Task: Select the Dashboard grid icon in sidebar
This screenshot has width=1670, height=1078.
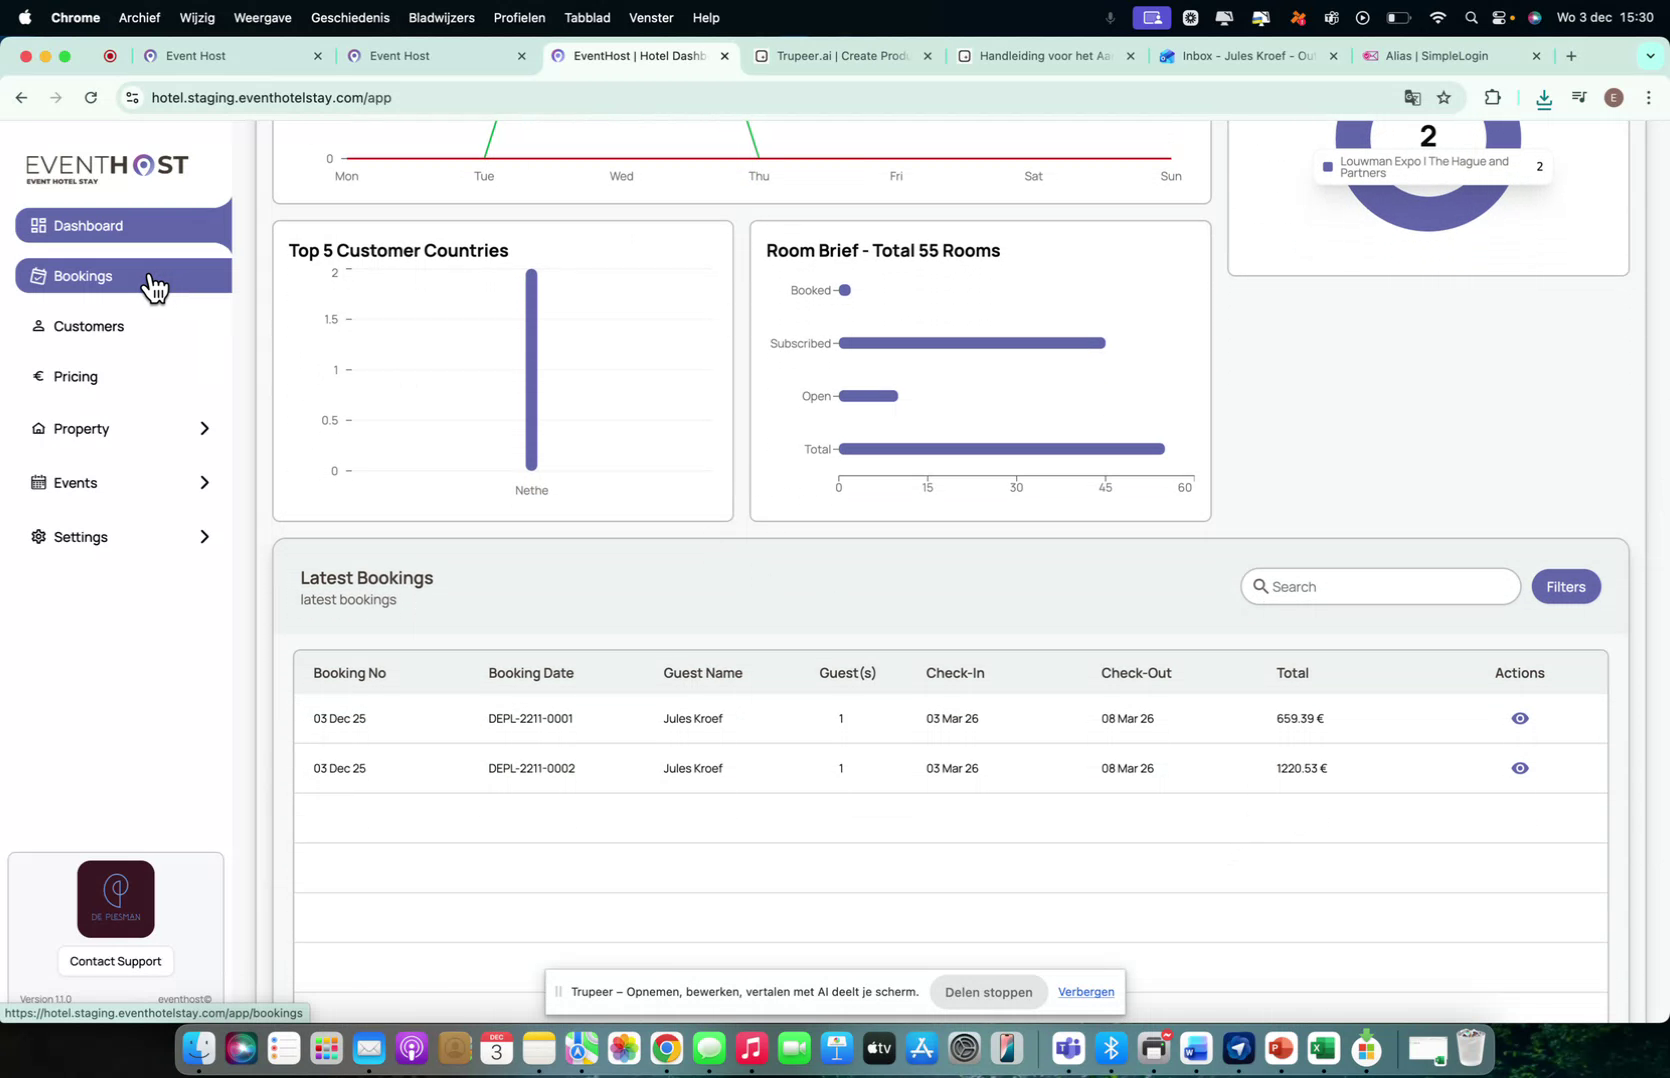Action: tap(37, 225)
